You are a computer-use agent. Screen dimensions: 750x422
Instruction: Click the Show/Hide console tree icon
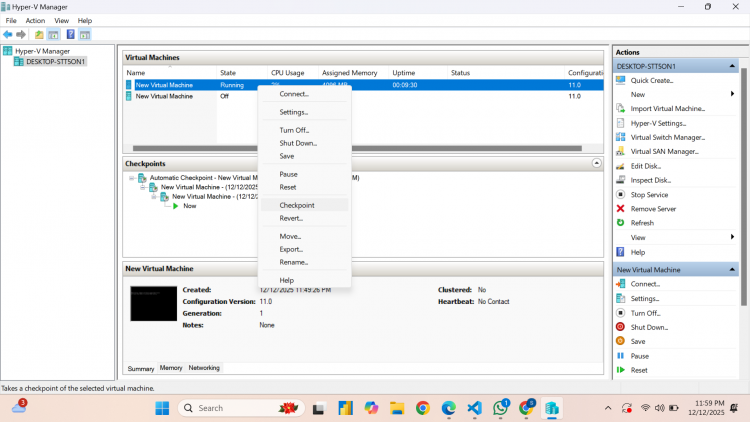pyautogui.click(x=53, y=34)
